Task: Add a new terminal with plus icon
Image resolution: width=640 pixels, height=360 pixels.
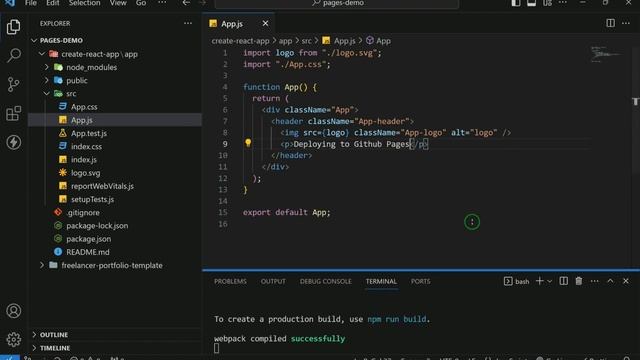Action: click(x=539, y=281)
